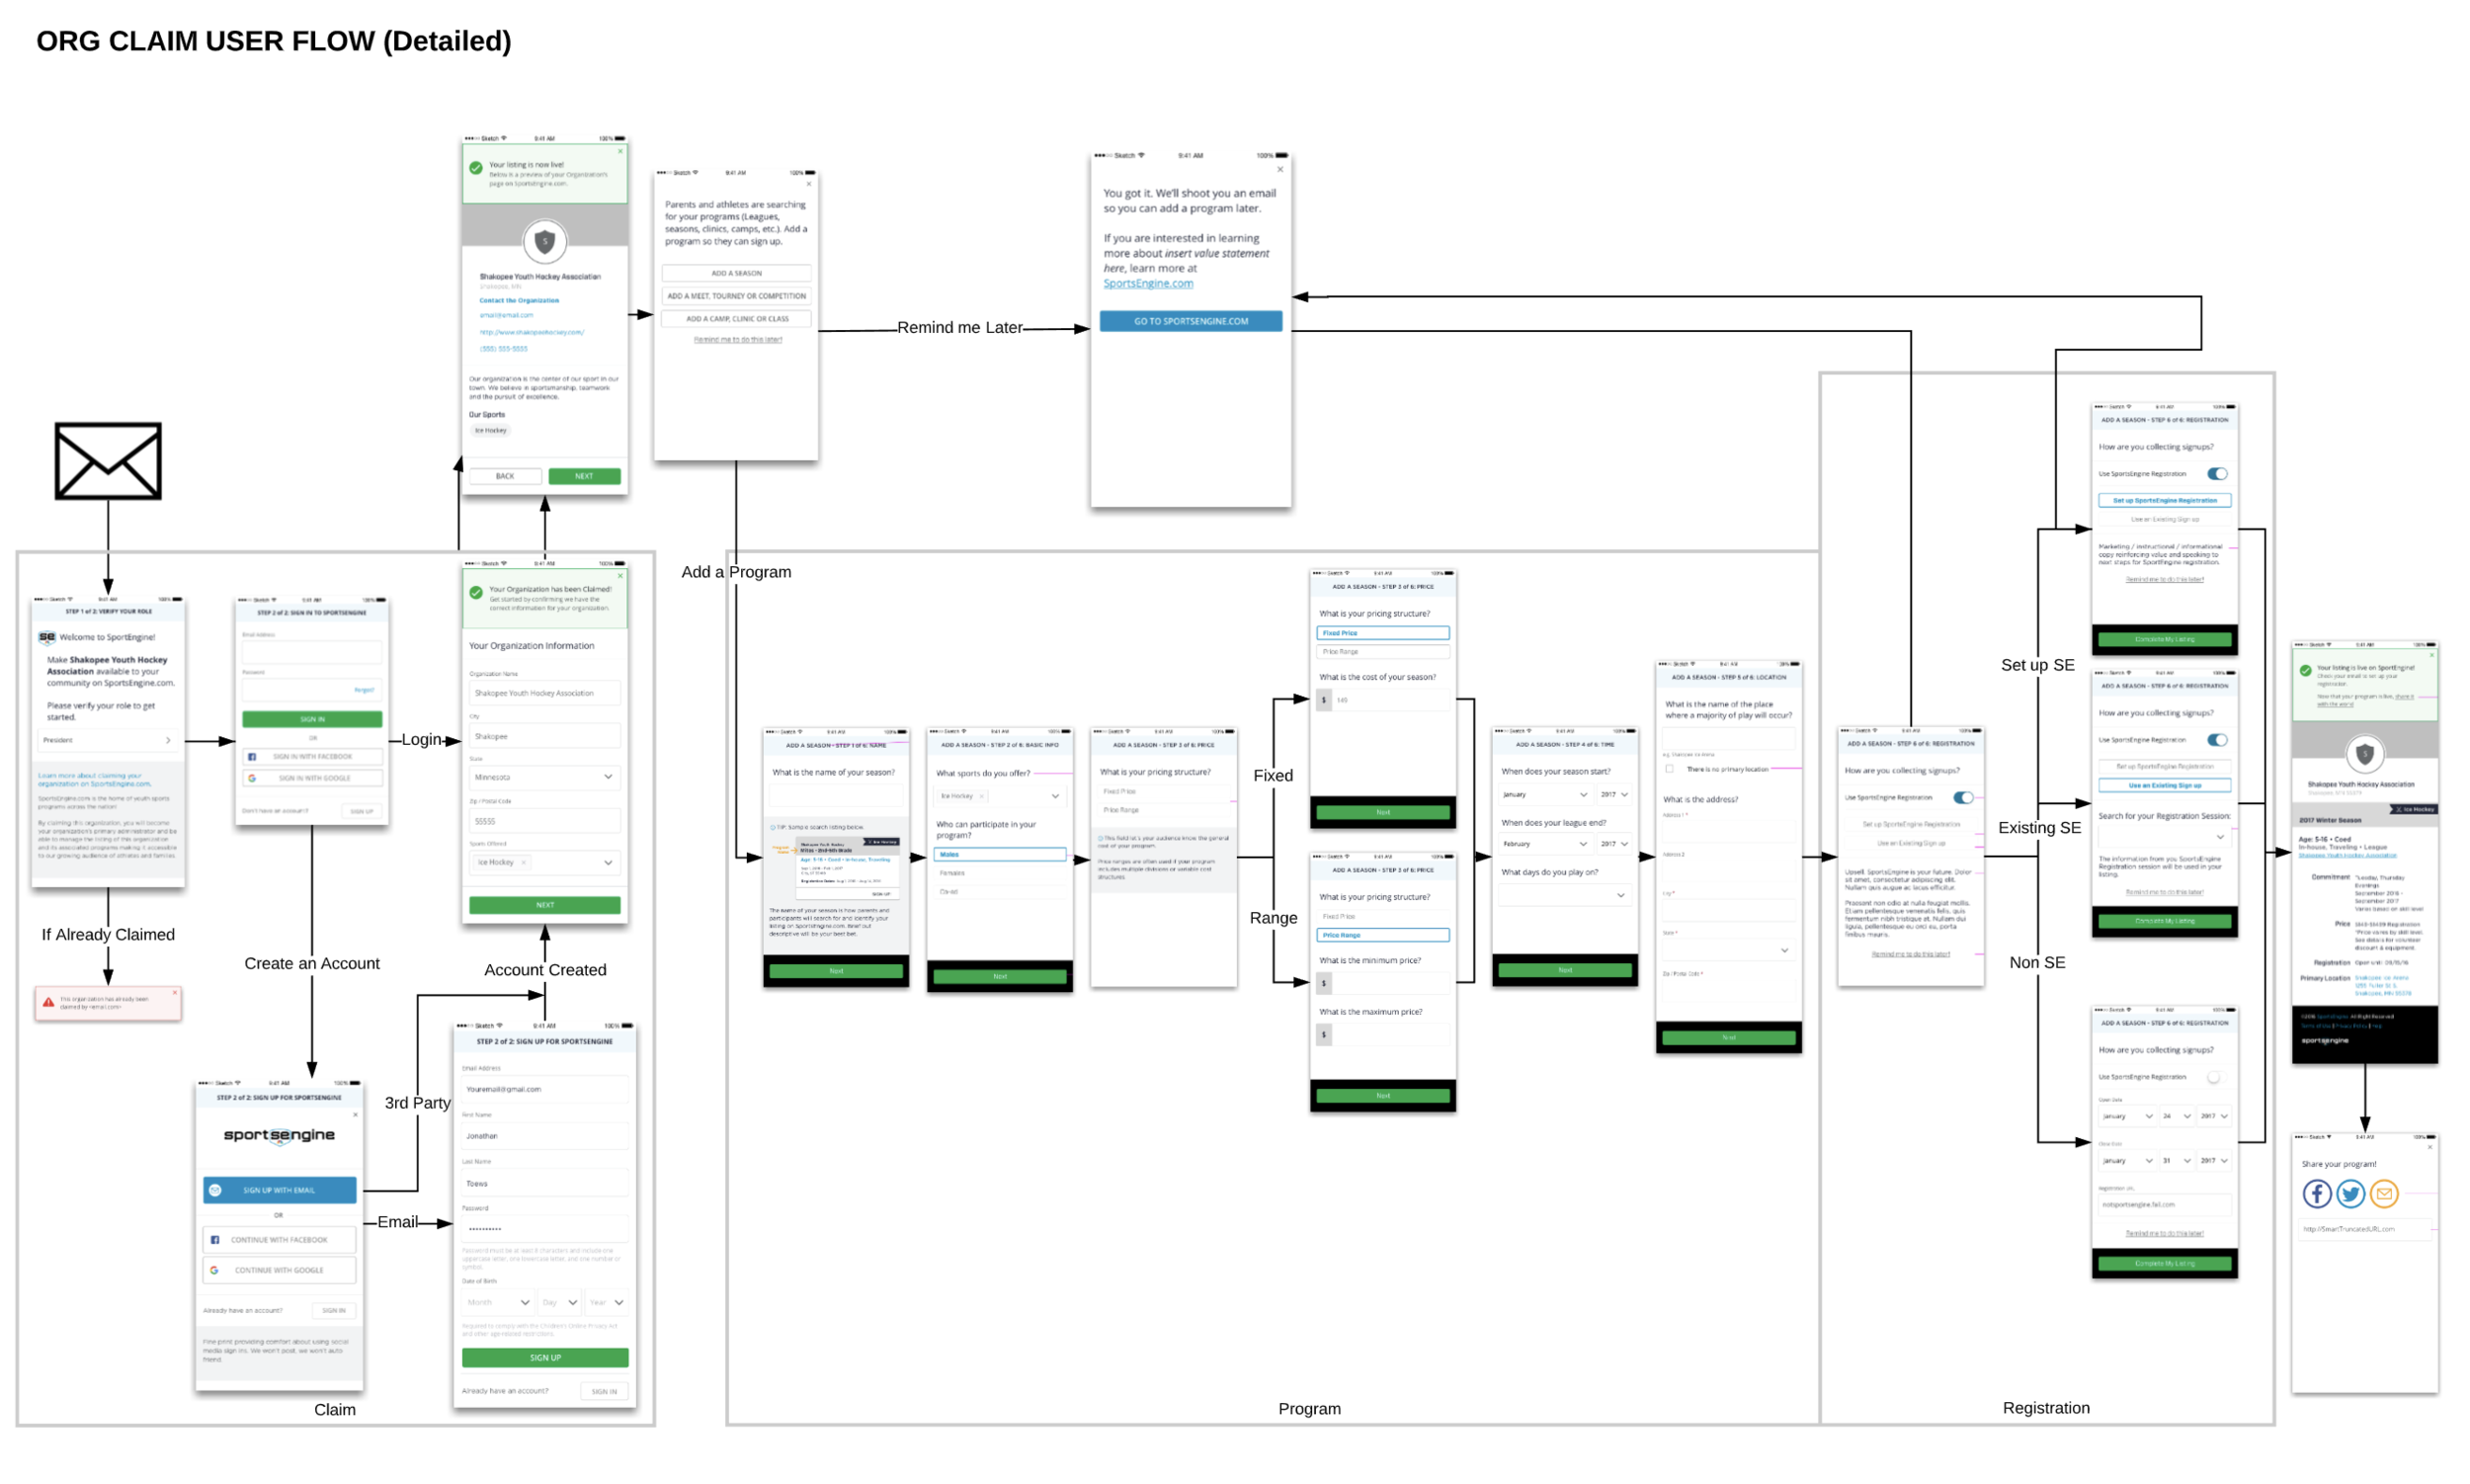Click the envelope icon on Sign Up With Email button
Screen dimensions: 2470x1484
[x=215, y=1190]
